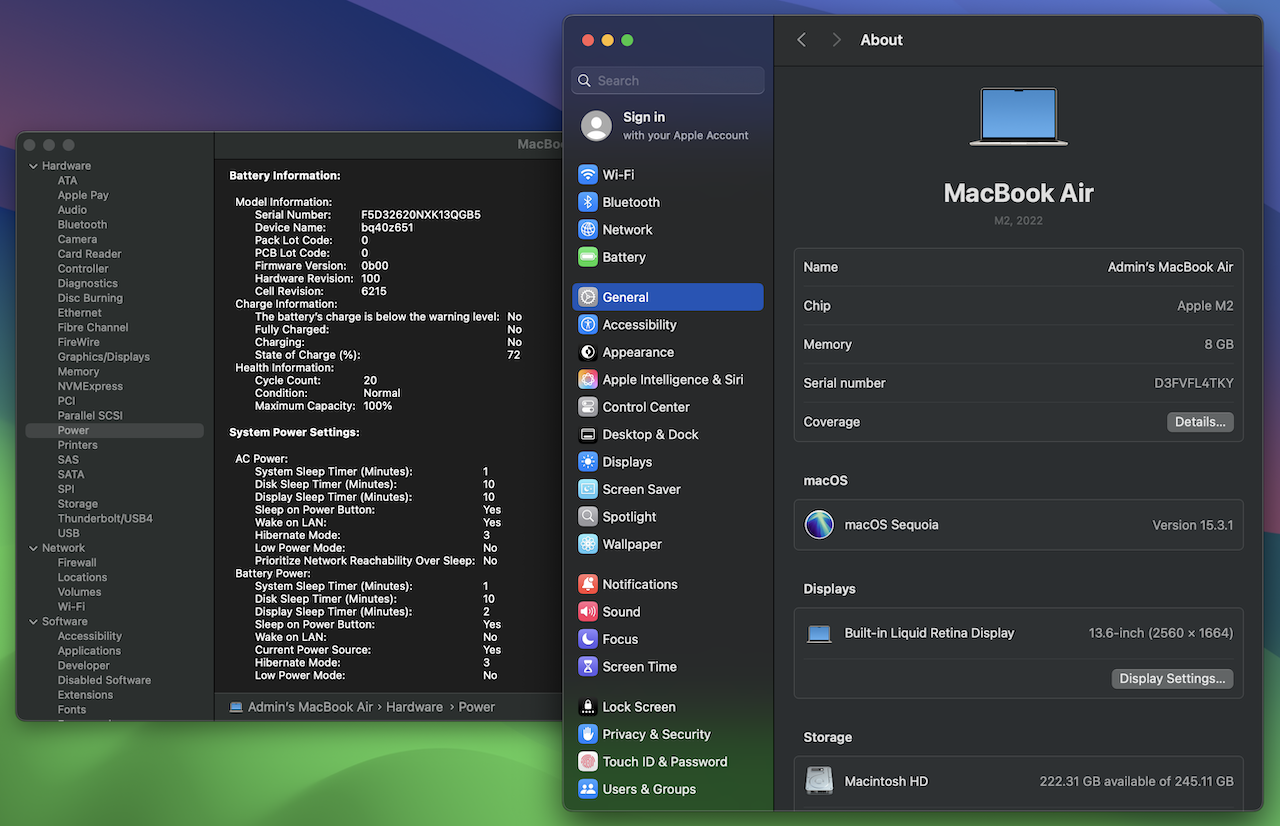Select NVMExpress in Hardware list
Viewport: 1280px width, 826px height.
[90, 386]
